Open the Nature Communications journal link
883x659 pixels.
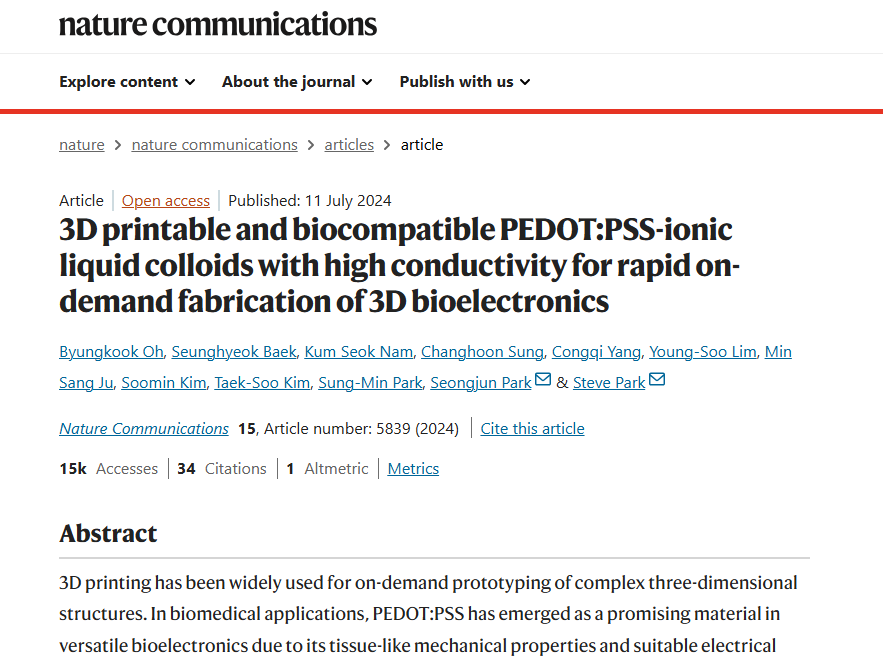(x=144, y=429)
